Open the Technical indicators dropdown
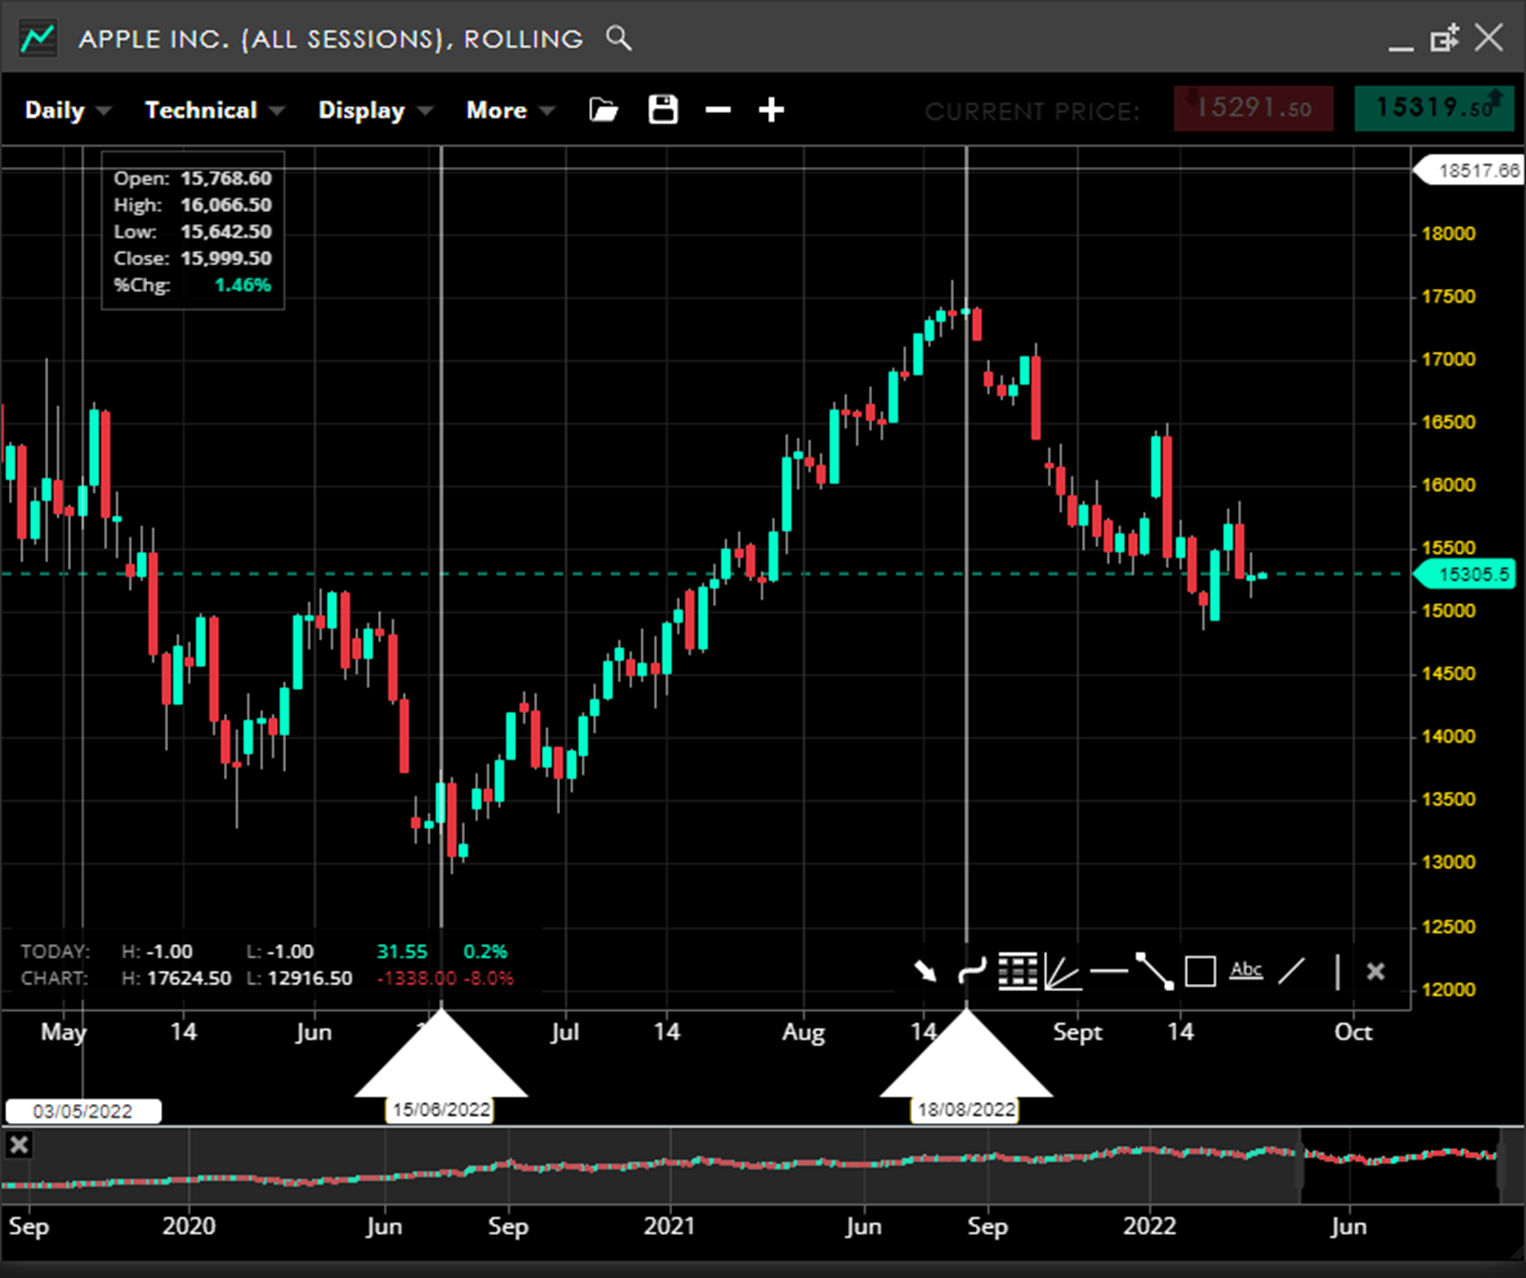 (x=214, y=110)
